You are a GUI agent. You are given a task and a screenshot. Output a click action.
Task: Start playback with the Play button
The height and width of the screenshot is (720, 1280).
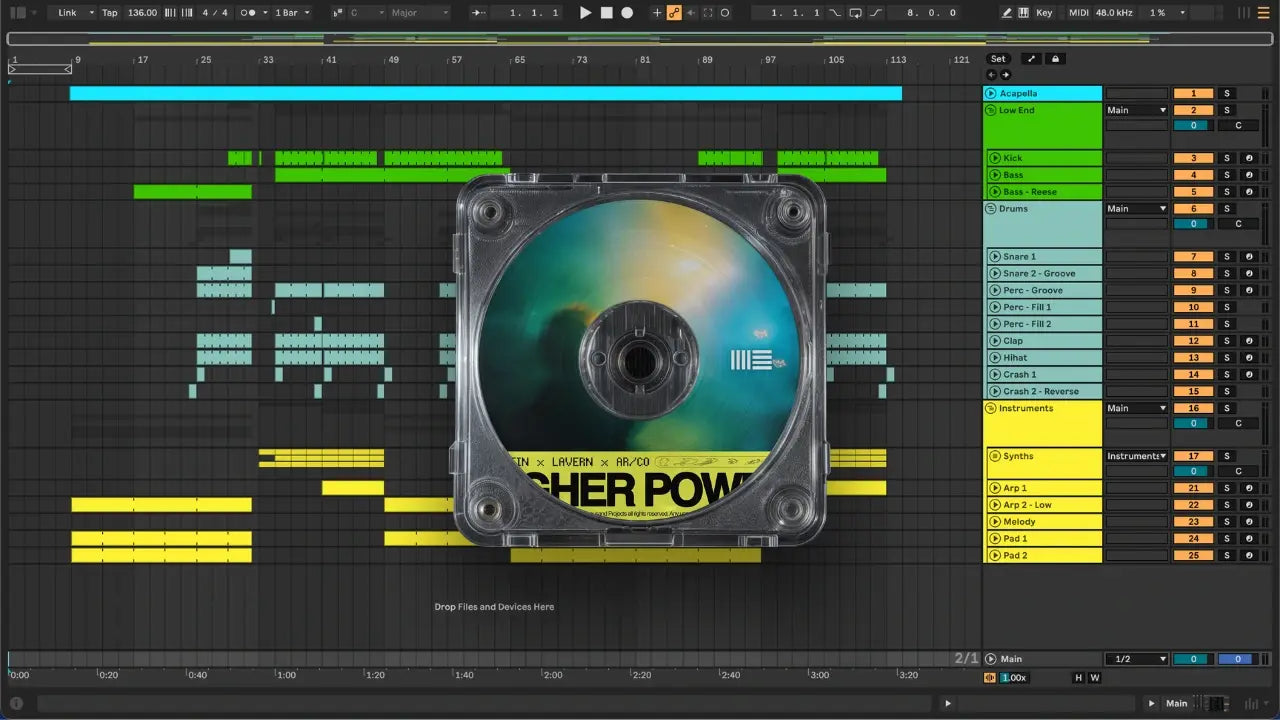click(586, 13)
